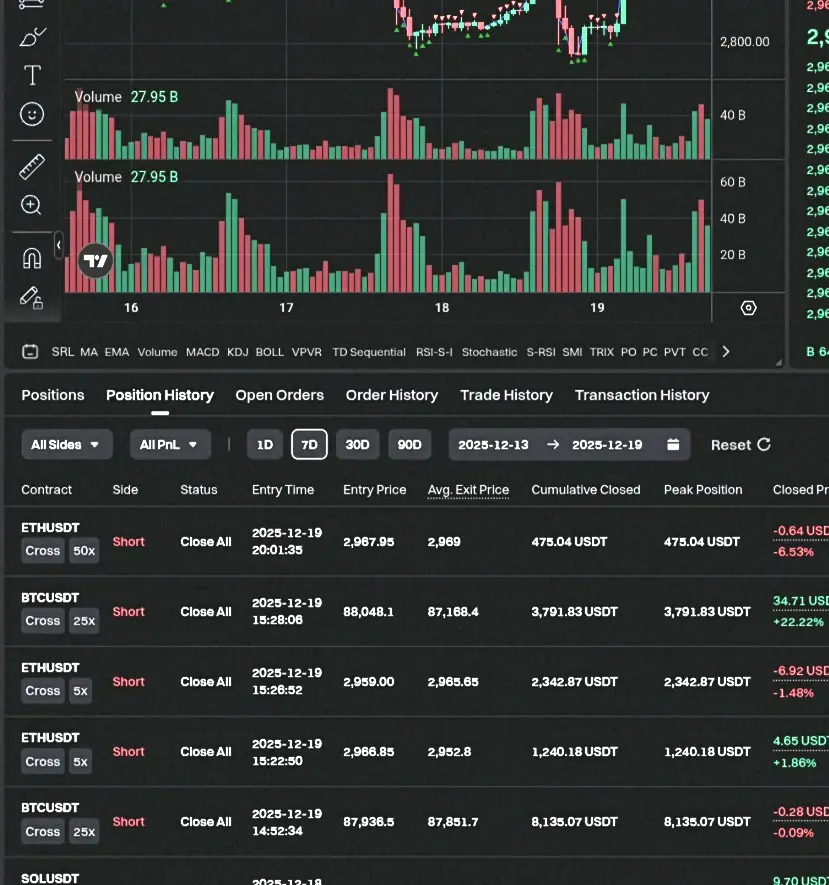This screenshot has width=829, height=885.
Task: Add the Stochastic indicator
Action: tap(489, 352)
